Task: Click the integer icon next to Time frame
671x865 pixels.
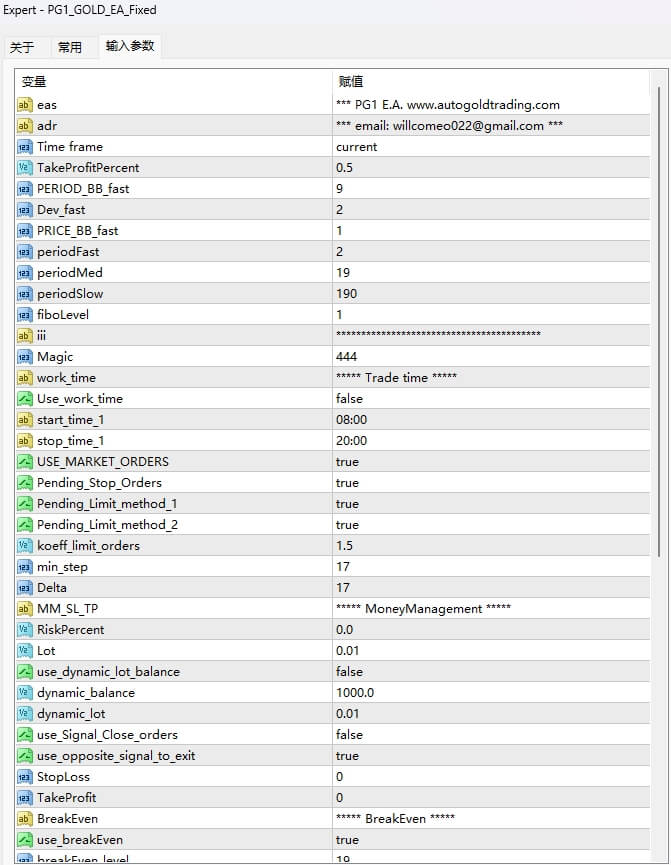Action: [24, 147]
